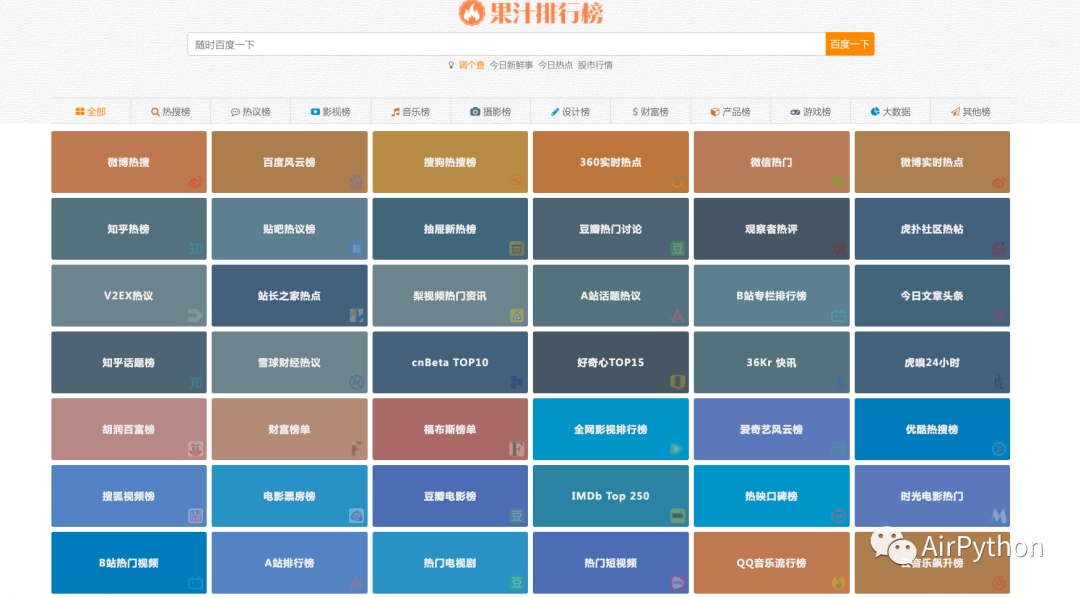Viewport: 1080px width, 598px height.
Task: Click the Baidu paw icon on 百度风云榜
Action: tap(356, 183)
